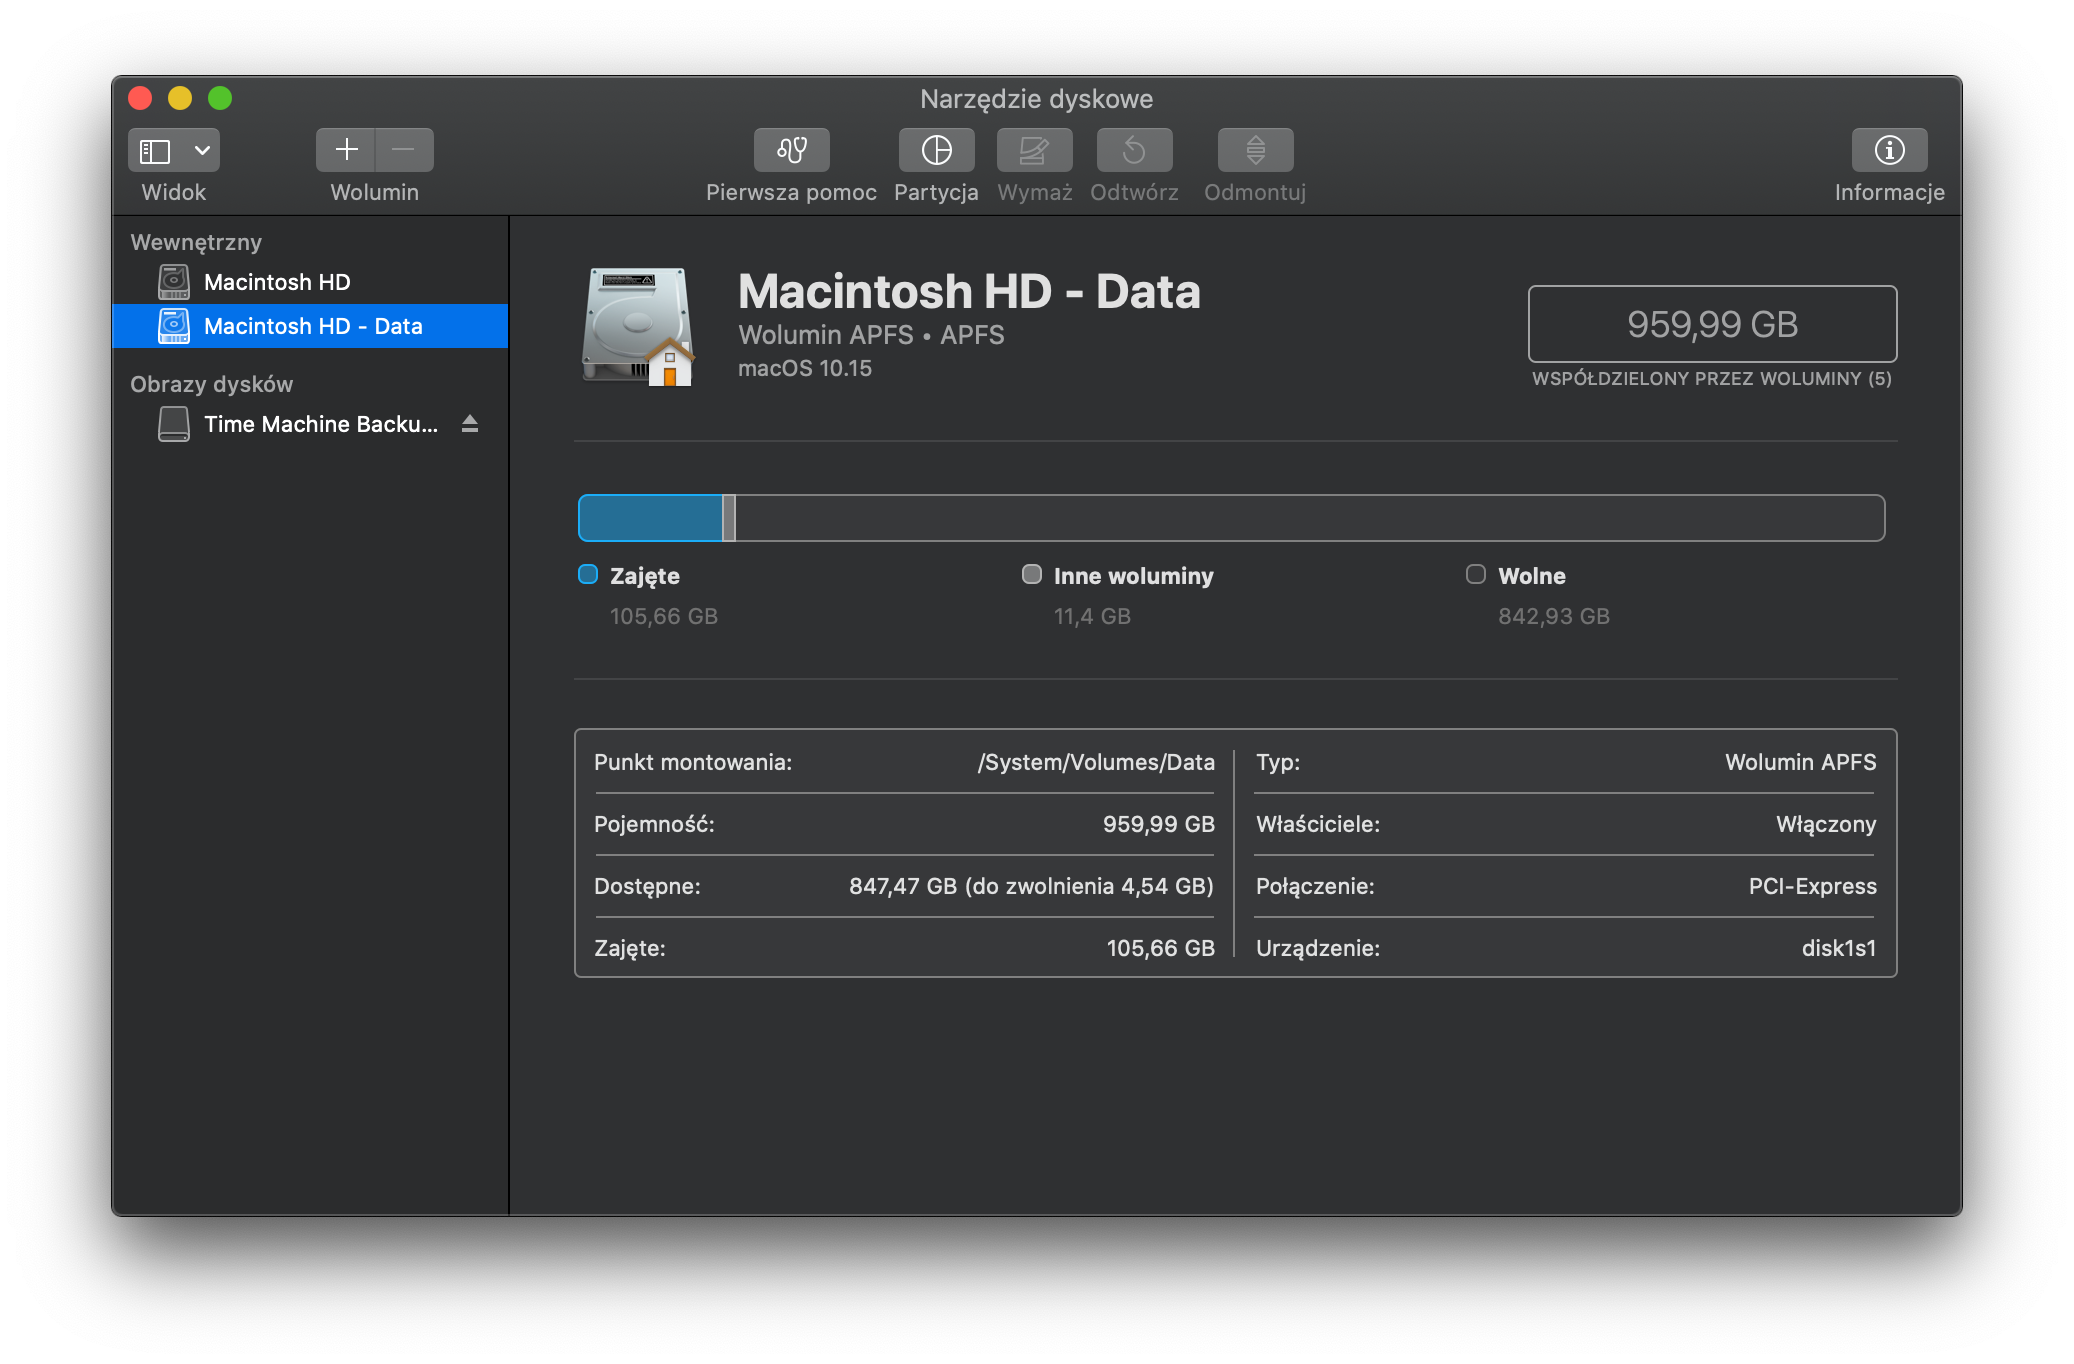Click the 842,93 GB free value
This screenshot has width=2074, height=1364.
click(x=1554, y=616)
